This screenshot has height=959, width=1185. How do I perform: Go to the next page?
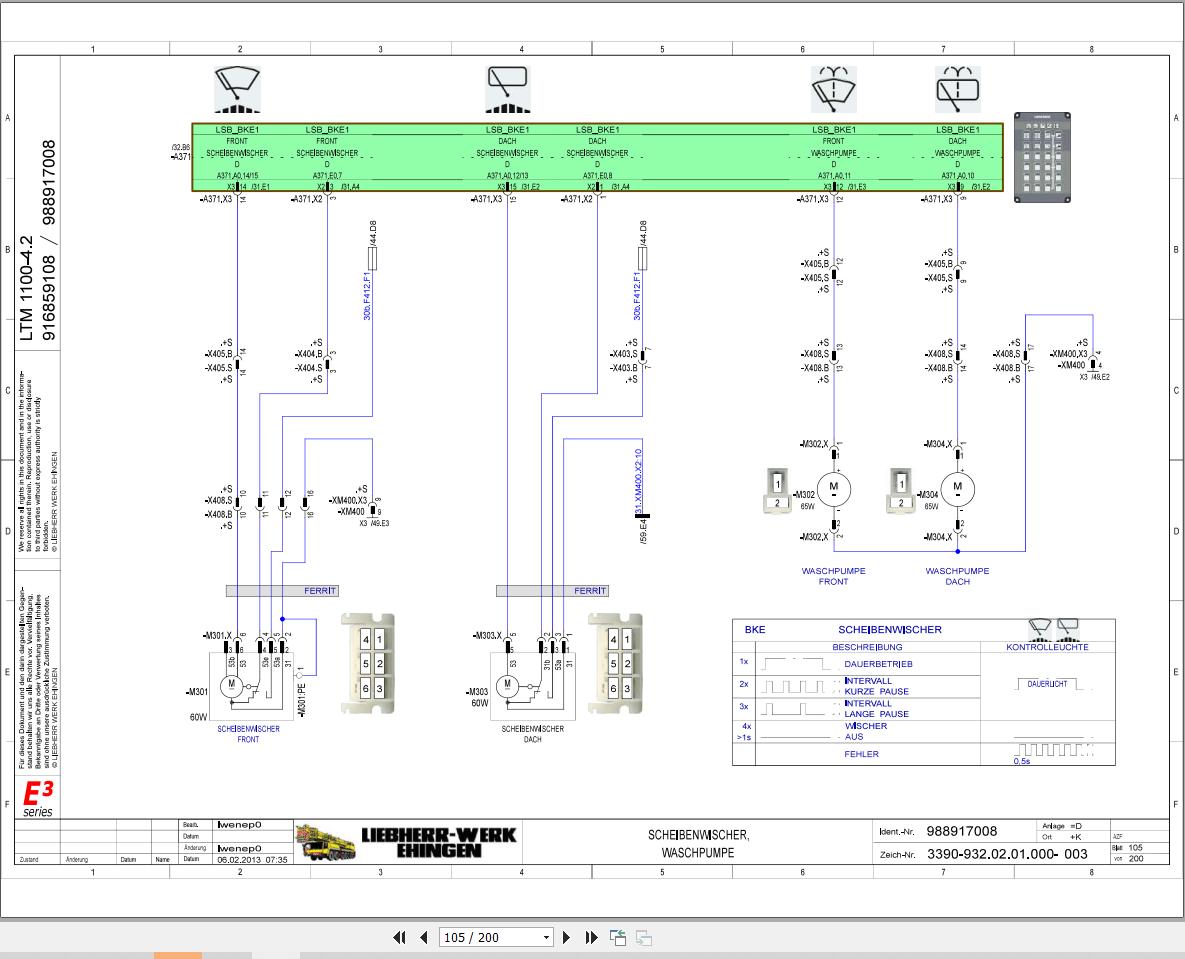click(567, 938)
